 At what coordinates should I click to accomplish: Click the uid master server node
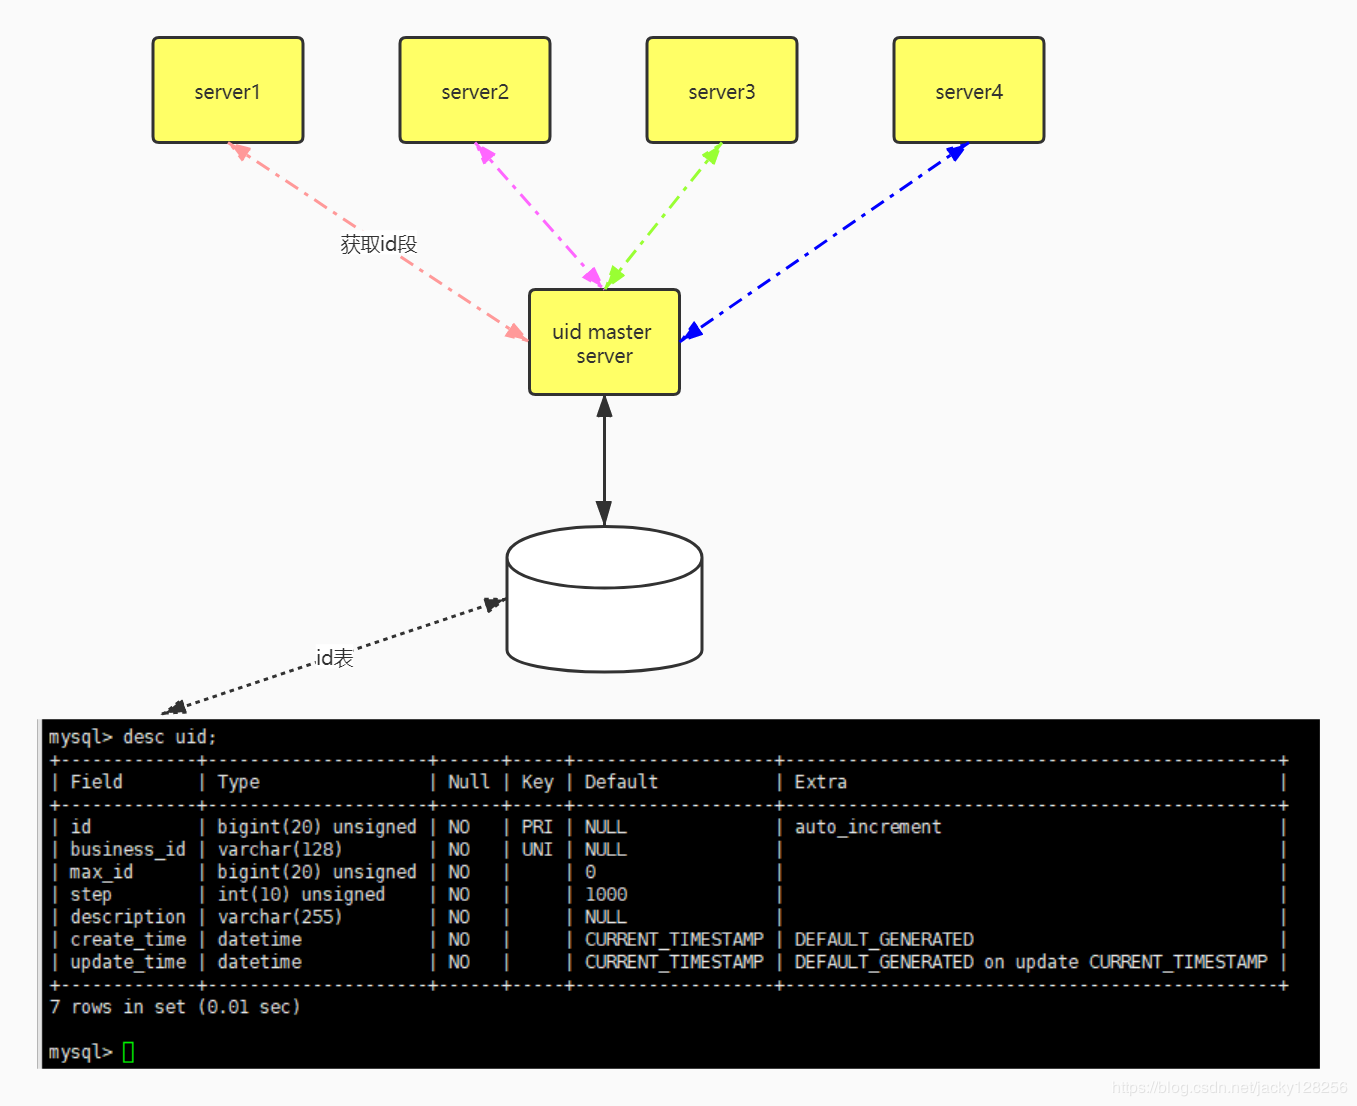pyautogui.click(x=604, y=342)
